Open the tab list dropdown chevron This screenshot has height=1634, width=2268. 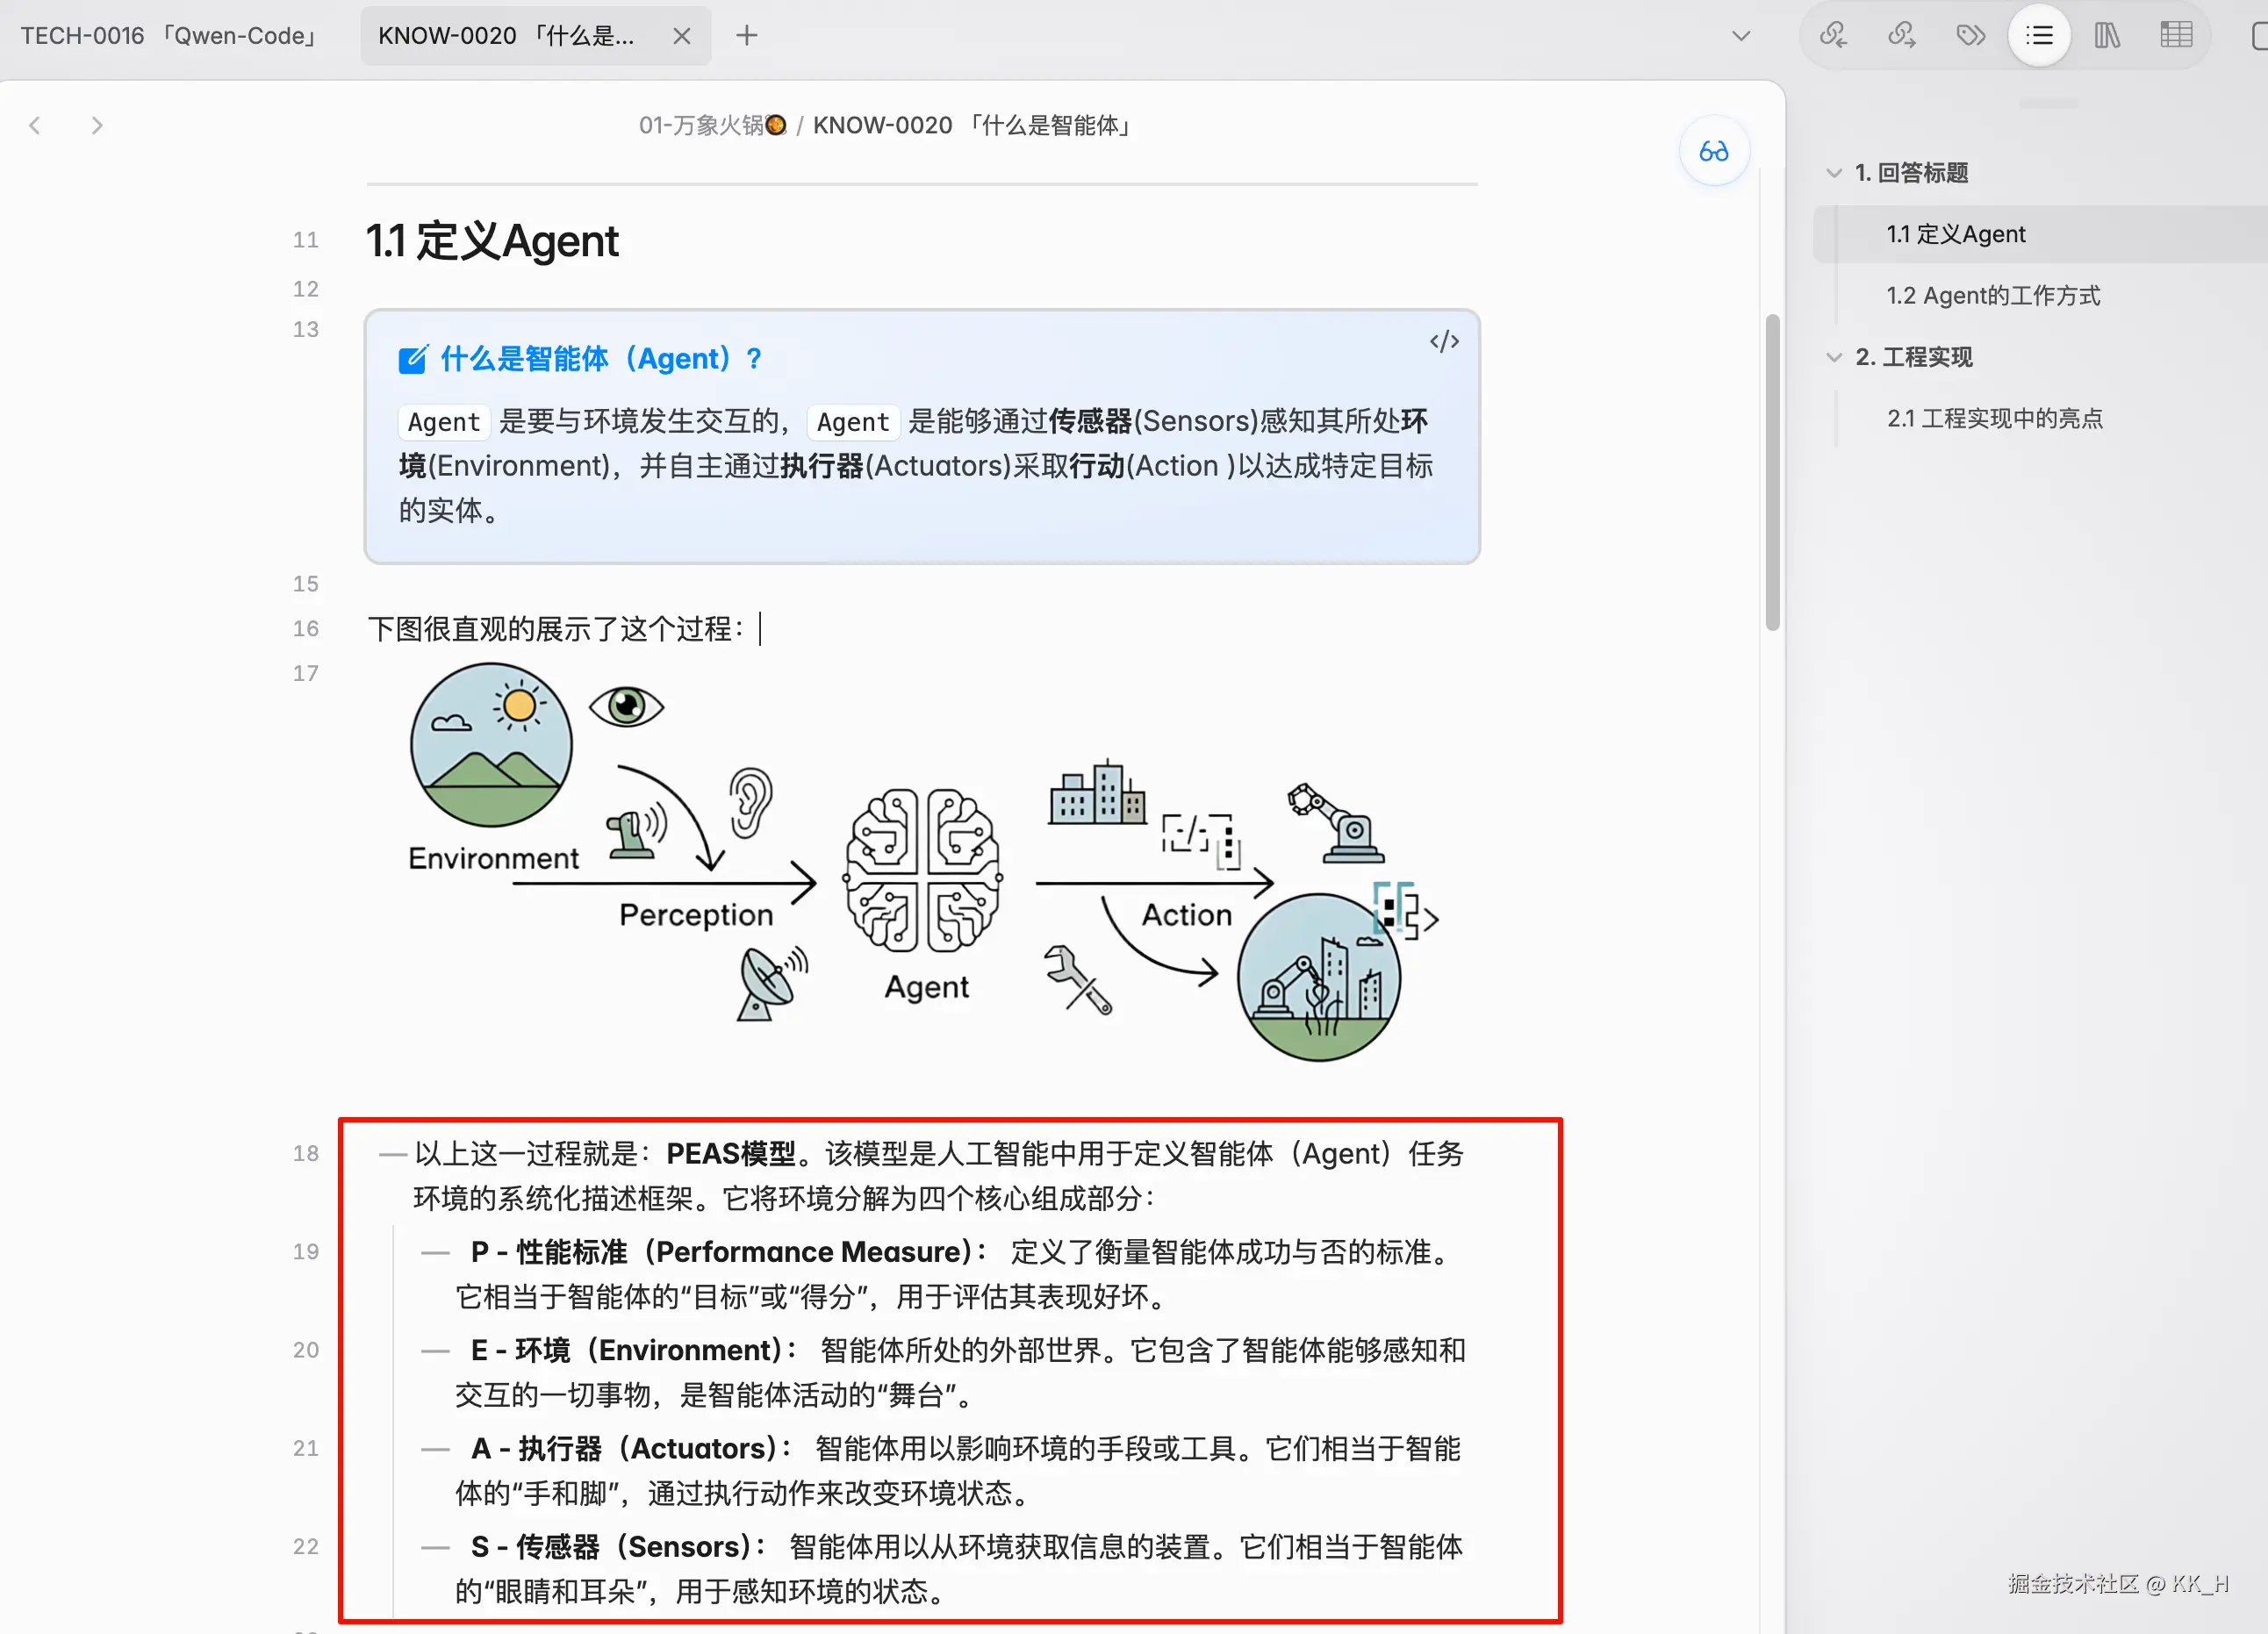point(1741,34)
